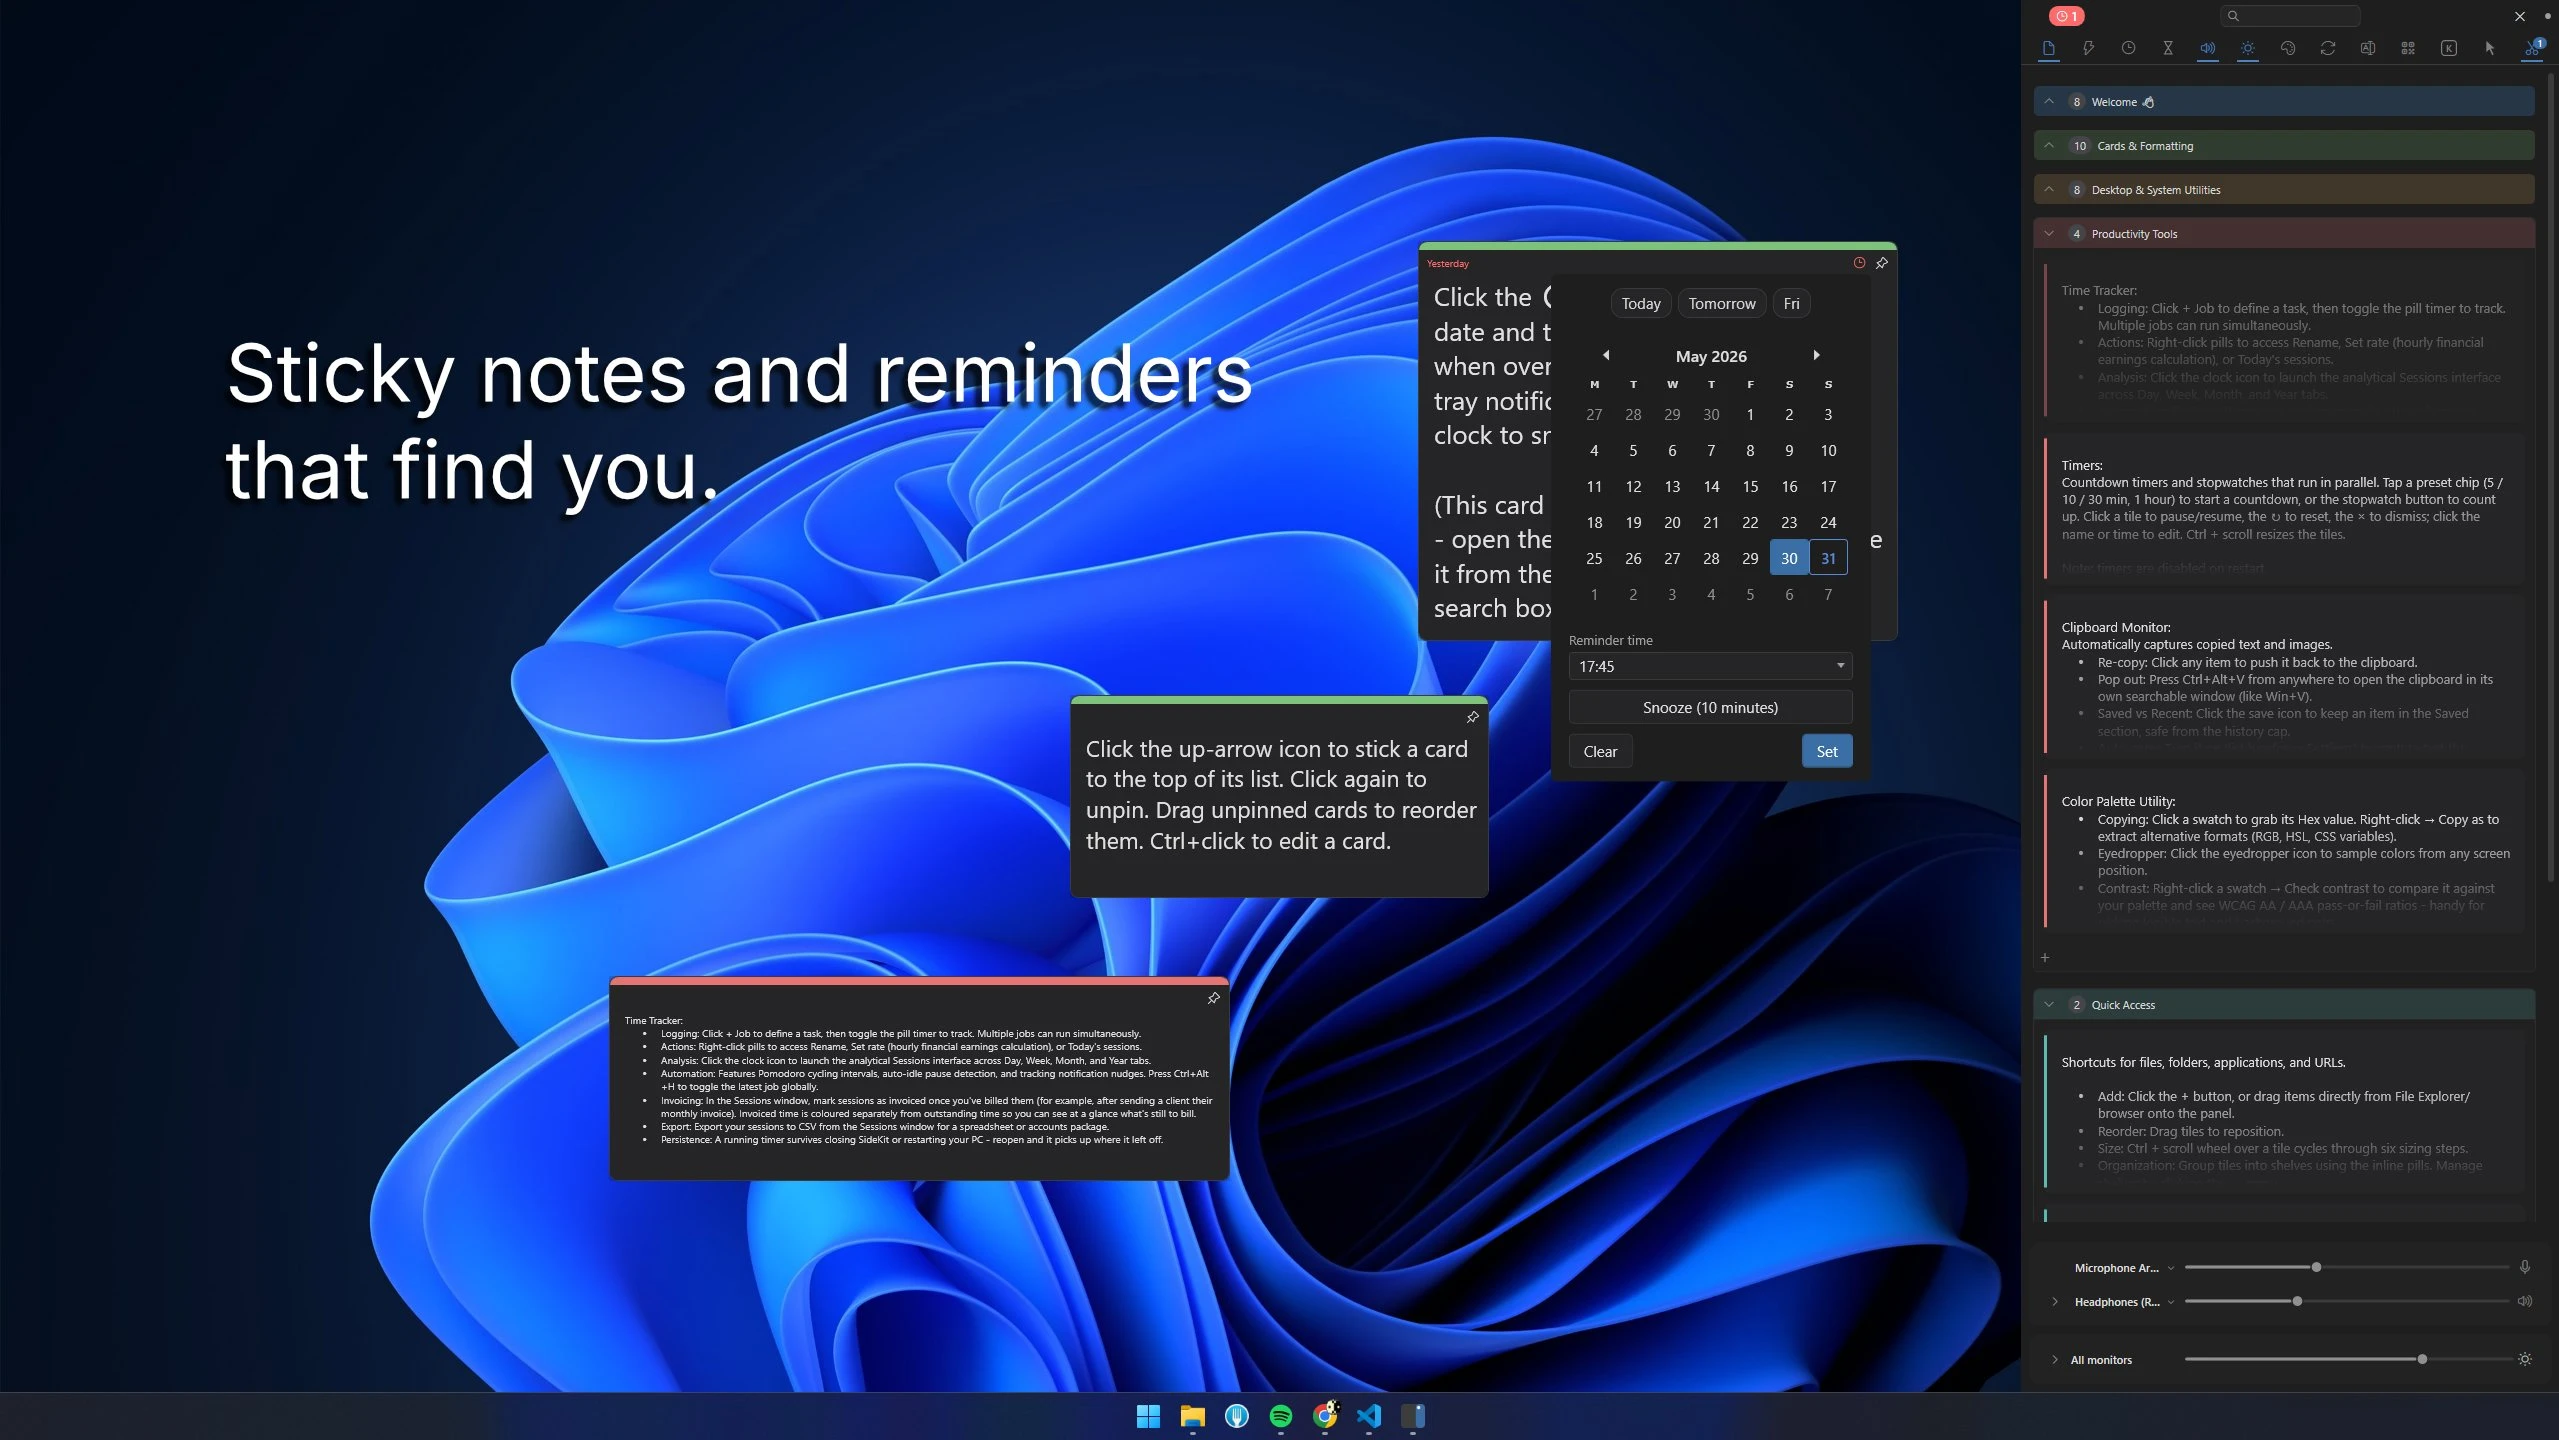Open Spotify from the taskbar
This screenshot has width=2559, height=1440.
[x=1280, y=1416]
